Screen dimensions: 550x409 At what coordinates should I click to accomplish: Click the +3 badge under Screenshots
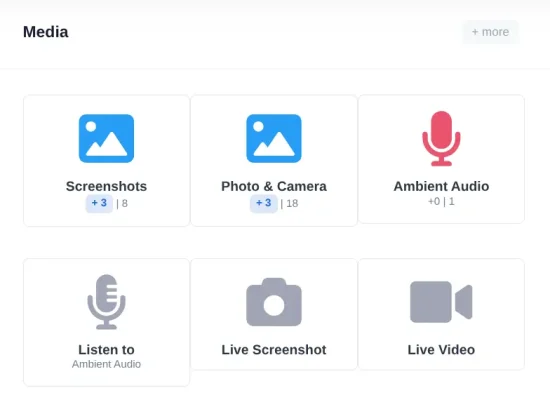click(x=99, y=203)
